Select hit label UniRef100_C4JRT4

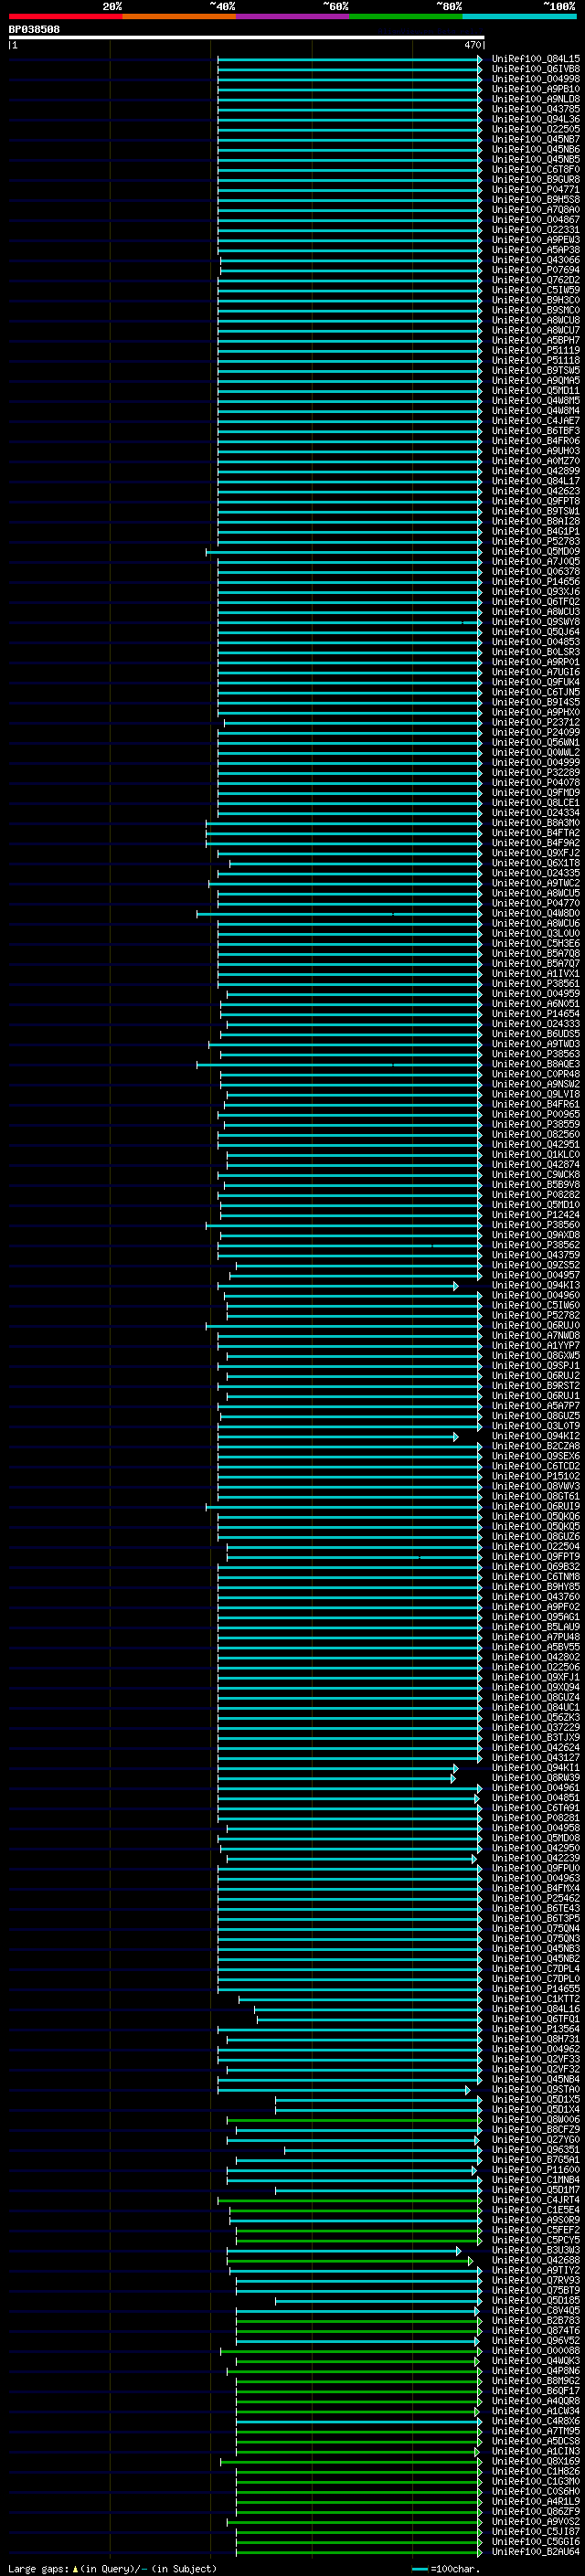tap(536, 2200)
